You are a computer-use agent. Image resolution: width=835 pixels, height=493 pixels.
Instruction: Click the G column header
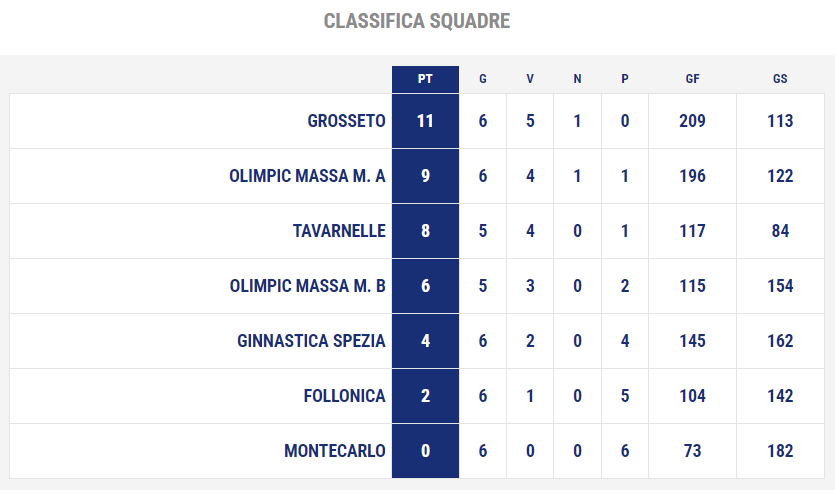pyautogui.click(x=482, y=79)
